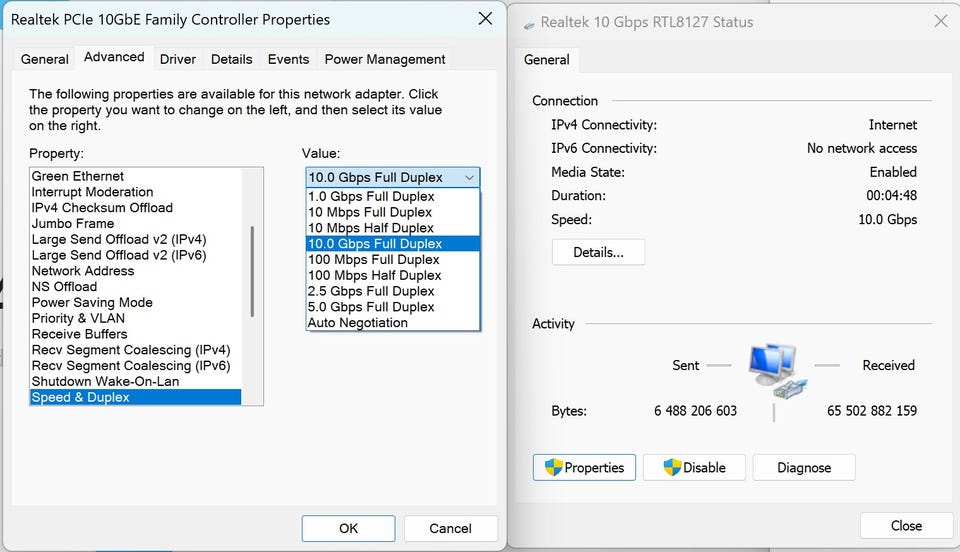Click the Duration value 00:04:48
The width and height of the screenshot is (960, 552).
tap(891, 196)
